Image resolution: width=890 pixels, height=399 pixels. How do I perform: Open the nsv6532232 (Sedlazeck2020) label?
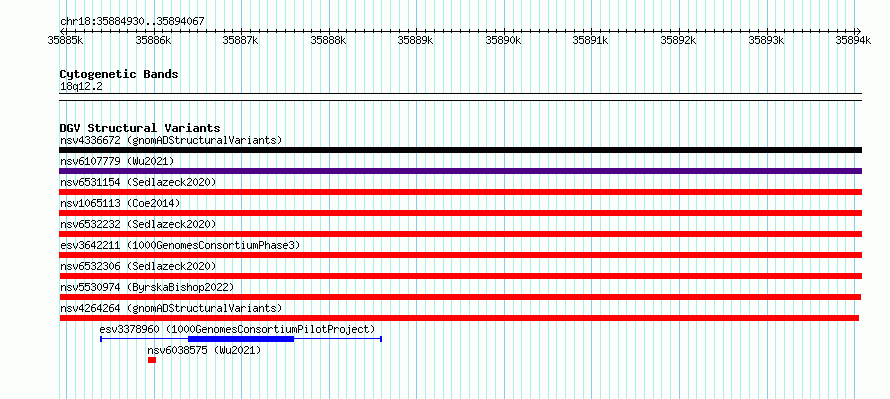tap(138, 224)
